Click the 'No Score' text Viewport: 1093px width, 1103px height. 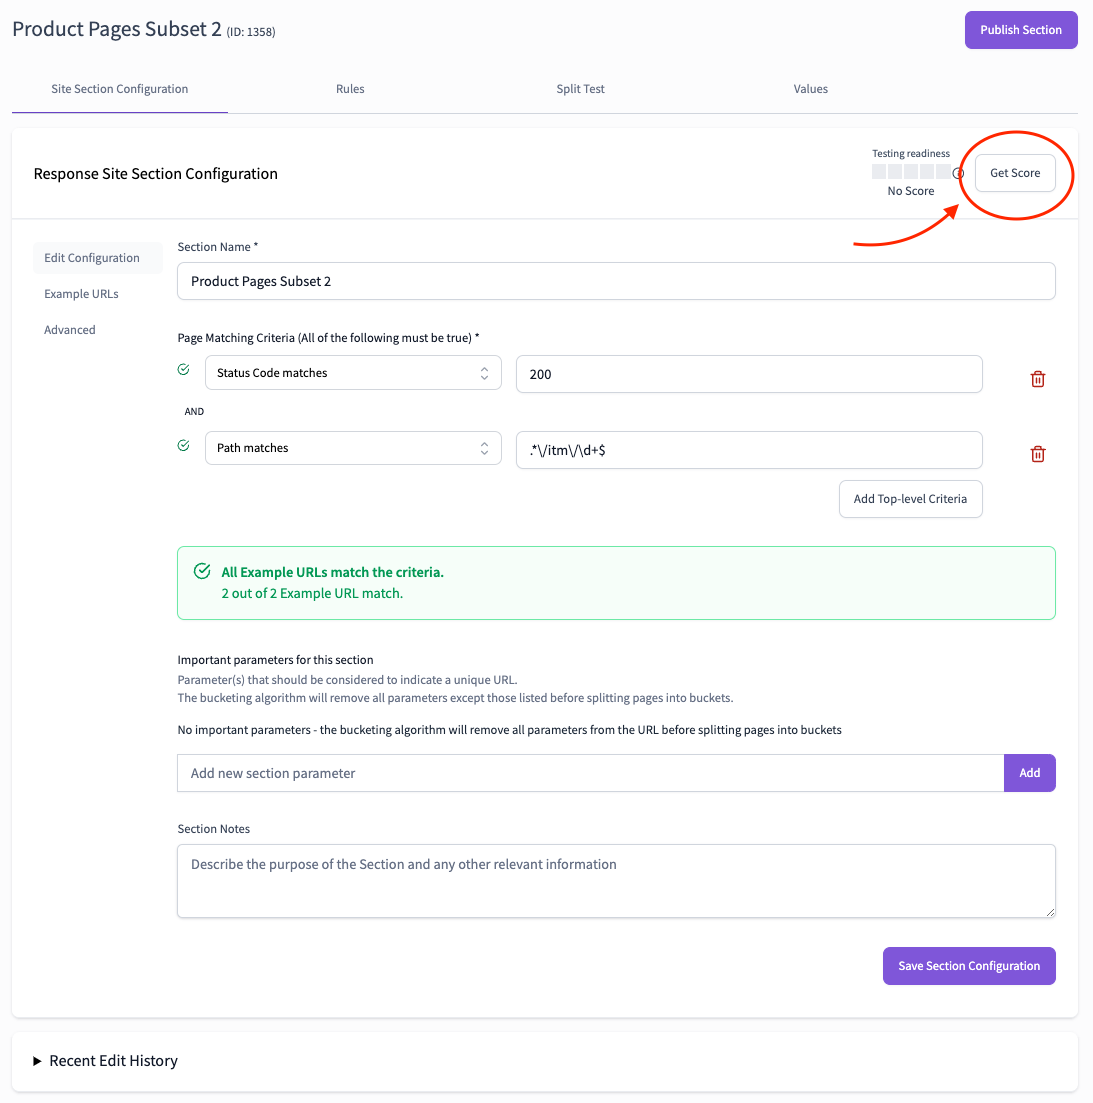coord(911,191)
